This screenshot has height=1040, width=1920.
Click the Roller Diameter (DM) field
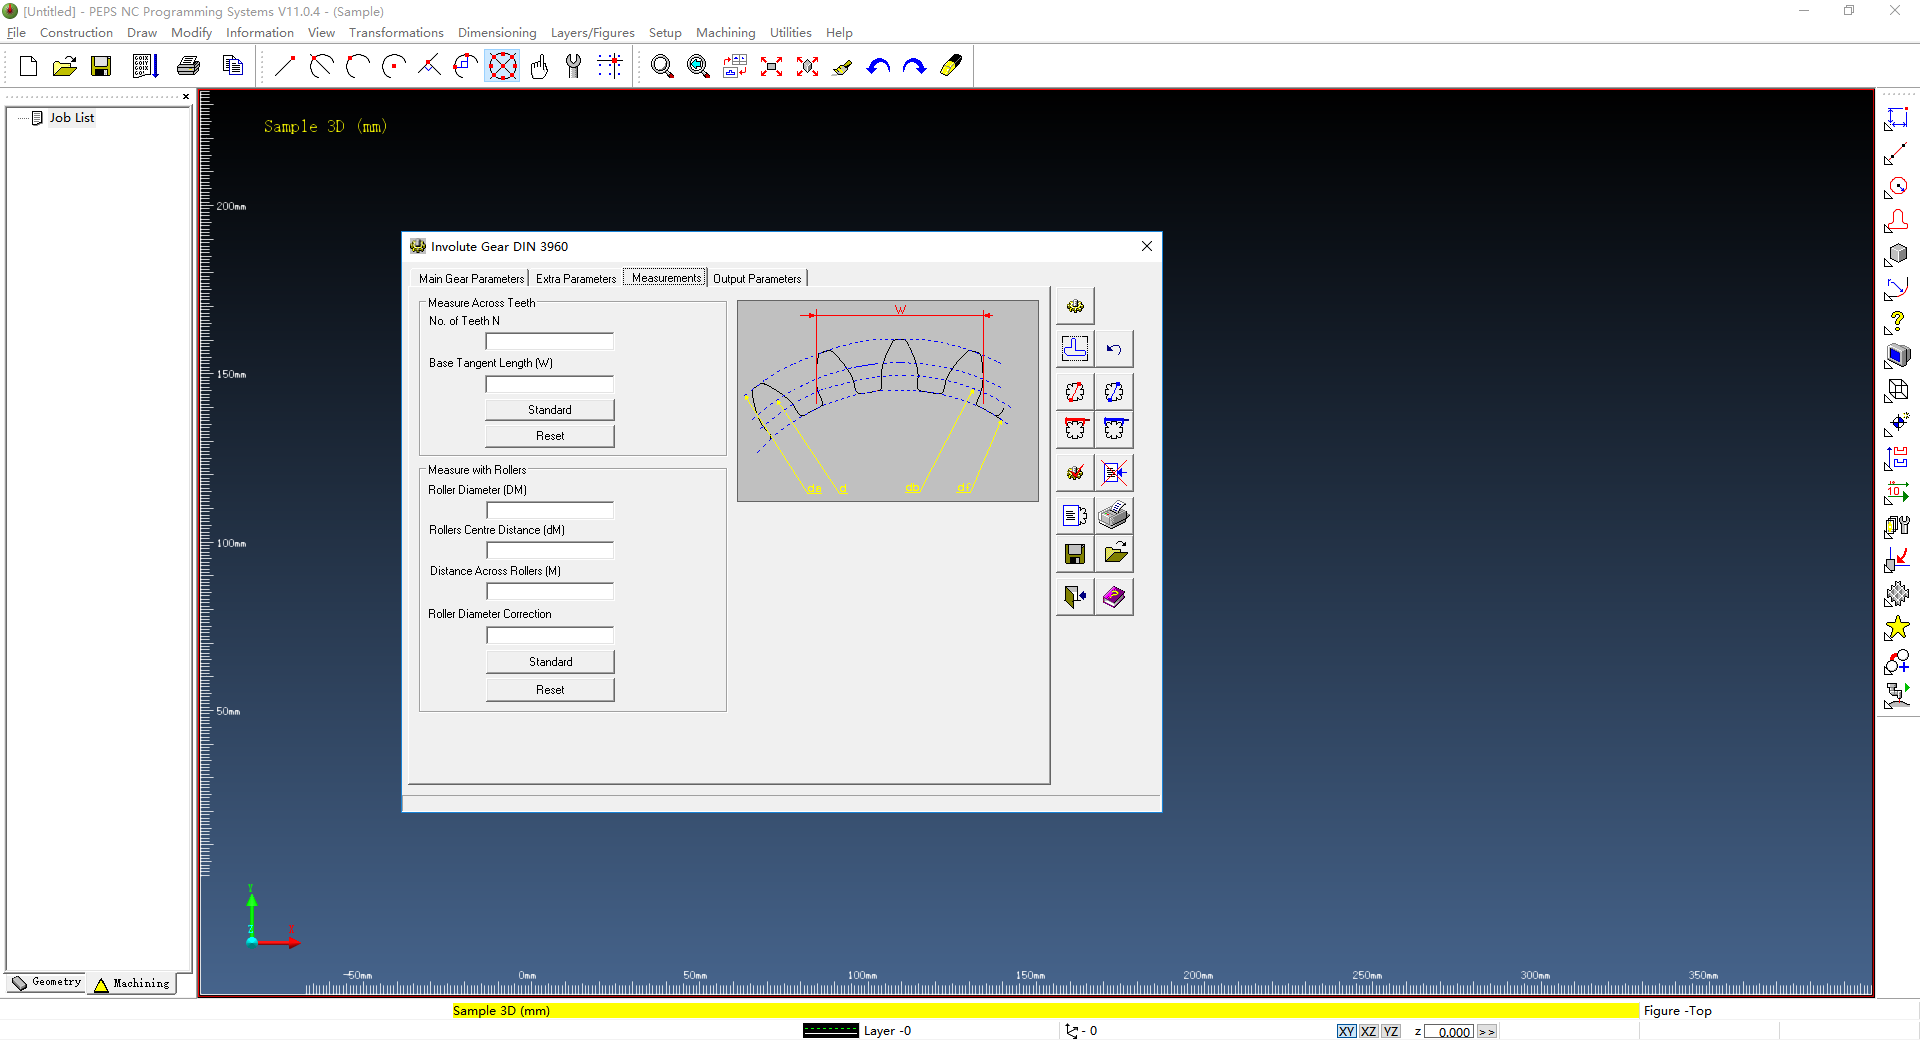click(x=550, y=511)
